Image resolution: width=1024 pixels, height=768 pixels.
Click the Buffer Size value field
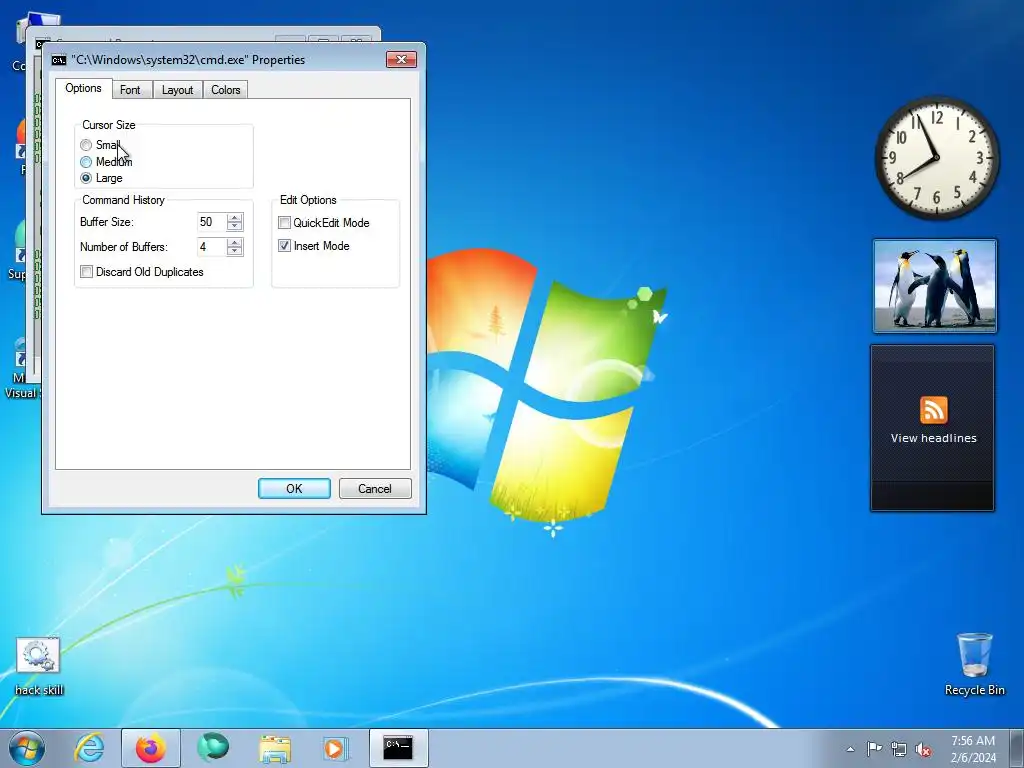click(x=212, y=222)
